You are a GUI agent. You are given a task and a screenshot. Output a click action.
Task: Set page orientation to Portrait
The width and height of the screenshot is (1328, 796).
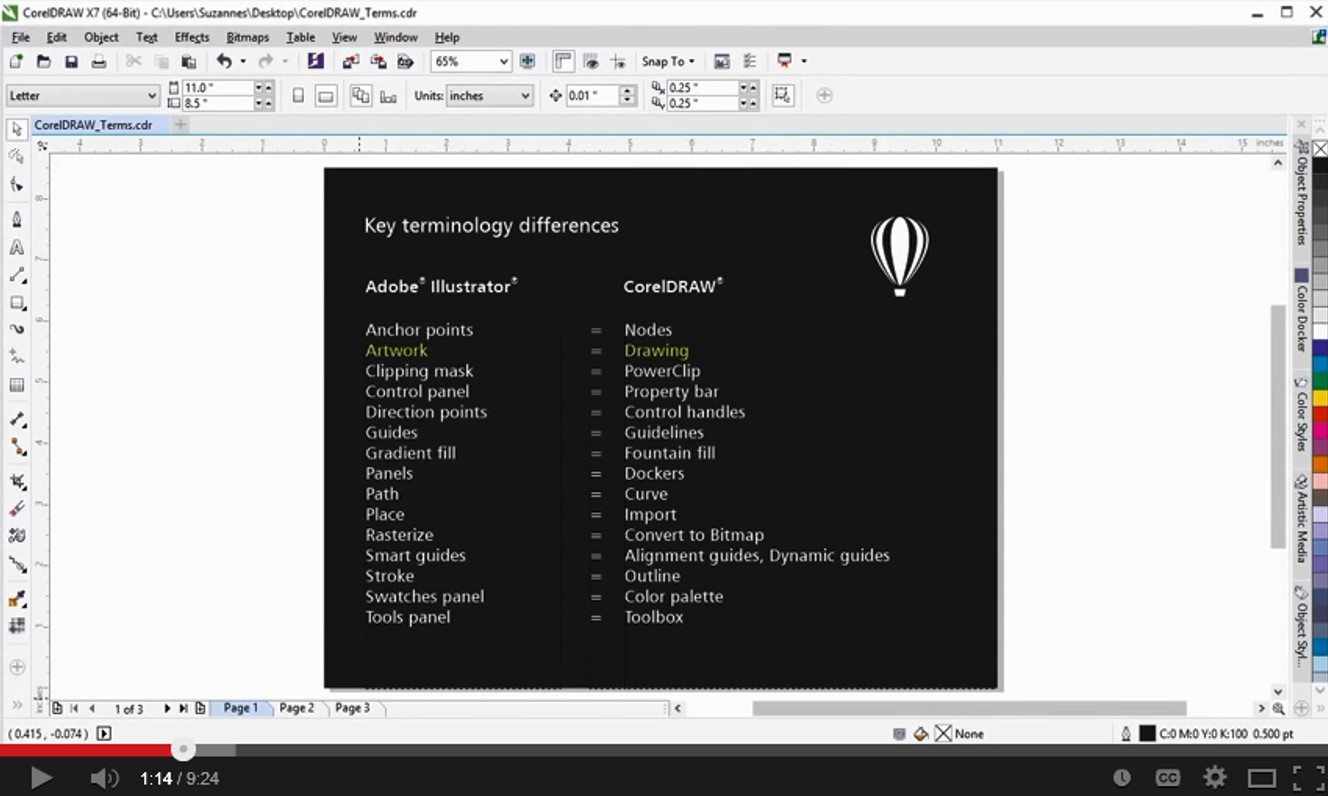coord(298,95)
